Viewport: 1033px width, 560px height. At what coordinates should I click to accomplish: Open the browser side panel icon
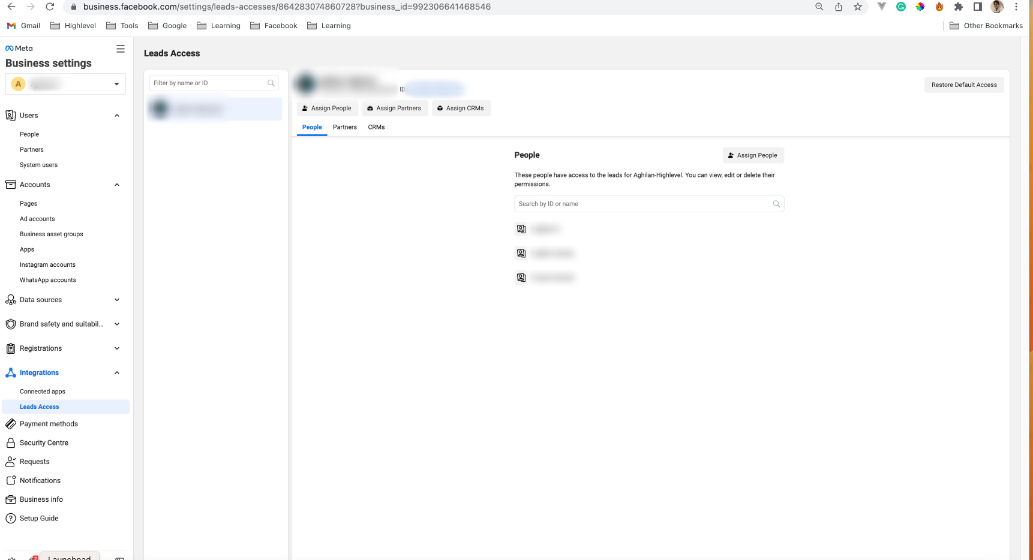(978, 7)
